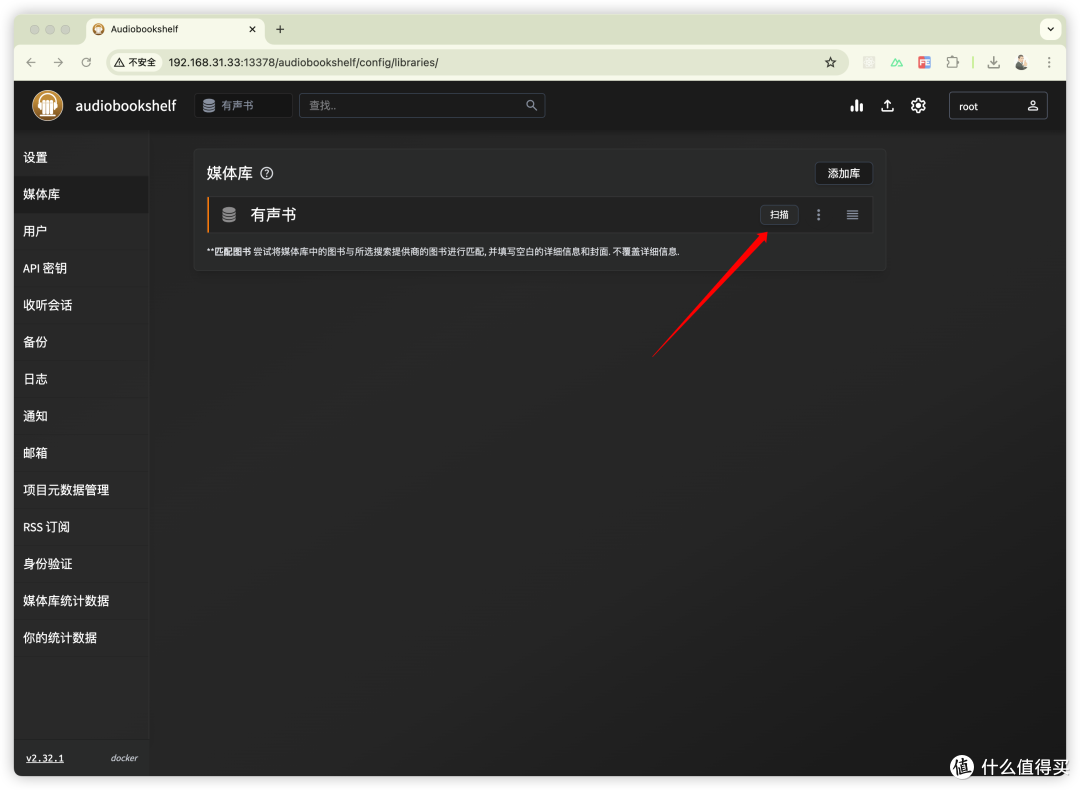1080x790 pixels.
Task: Open the root user account menu
Action: 997,106
